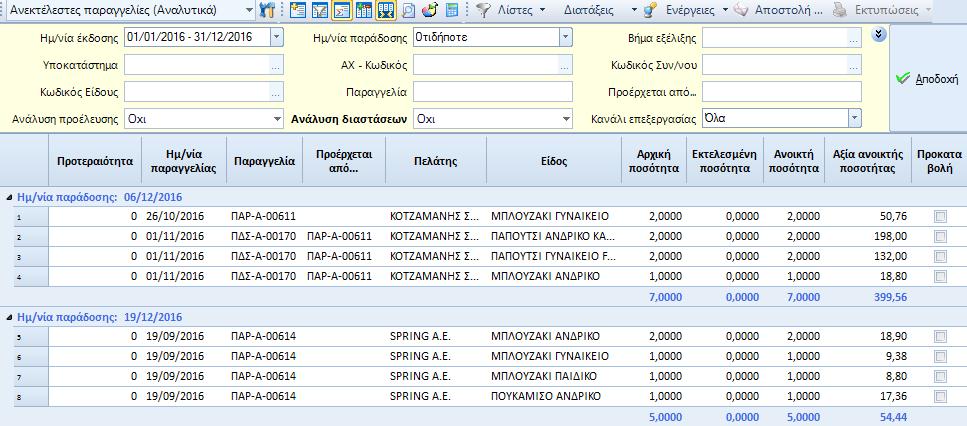This screenshot has width=967, height=426.
Task: Toggle the sigma totals icon
Action: coord(341,10)
